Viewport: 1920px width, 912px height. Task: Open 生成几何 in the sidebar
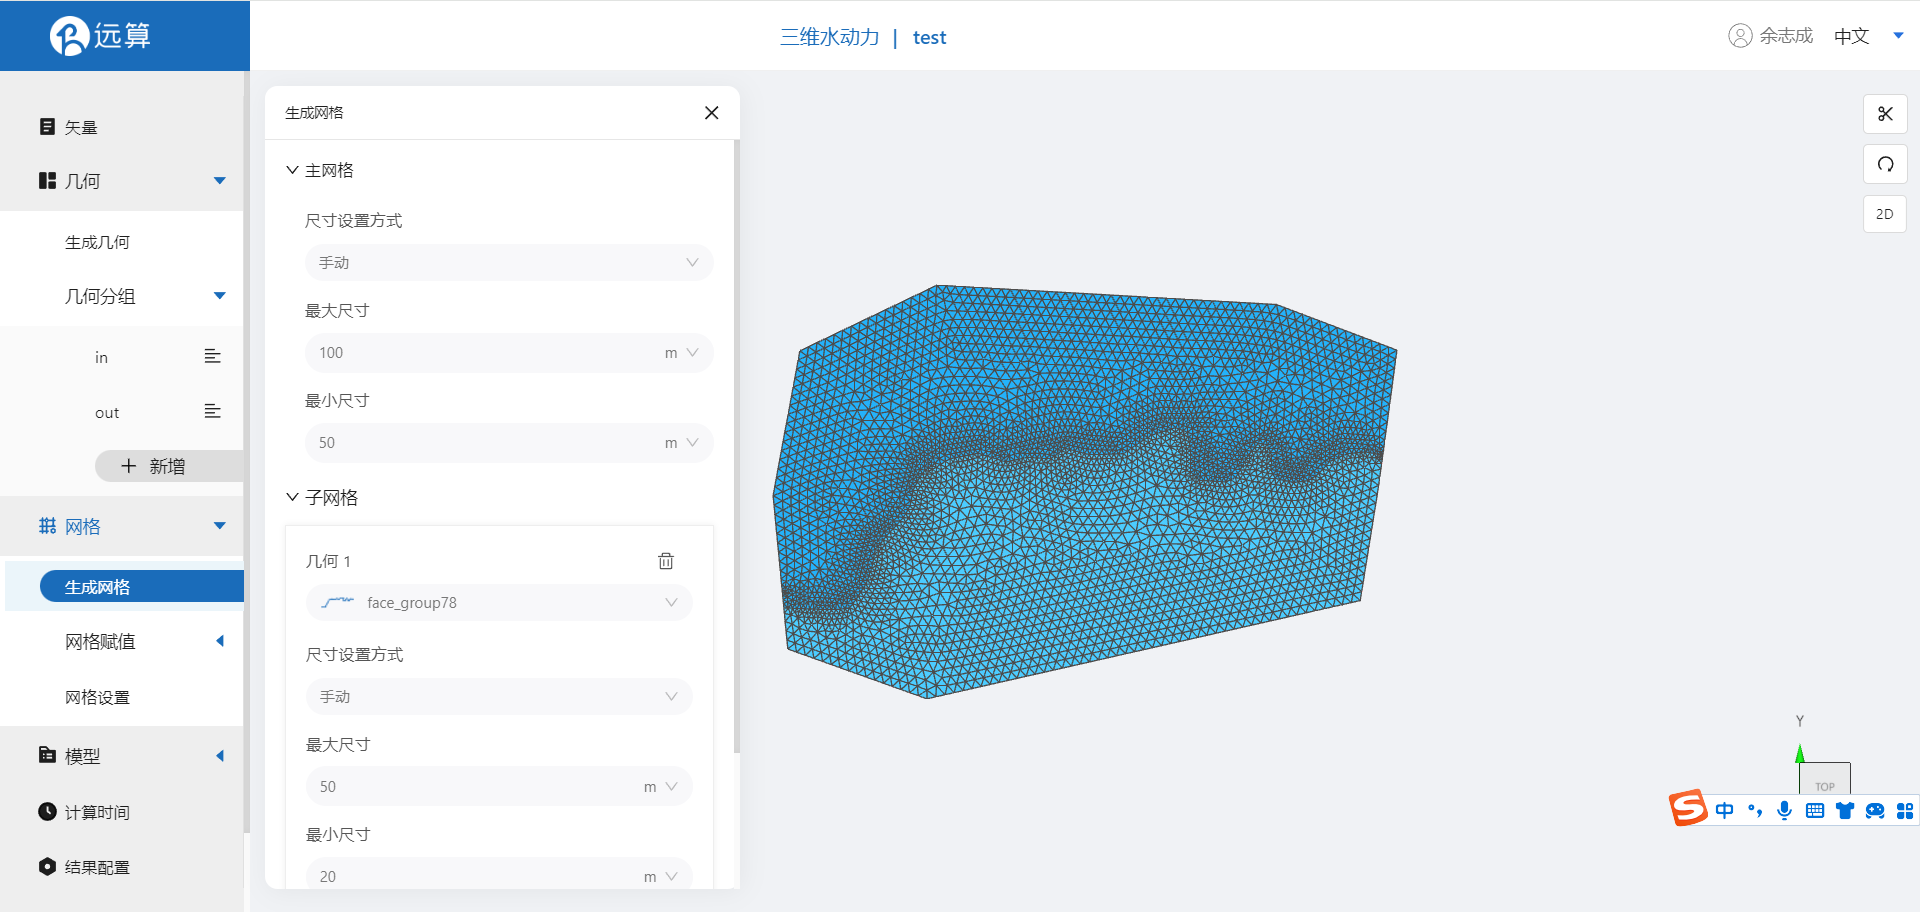[97, 242]
